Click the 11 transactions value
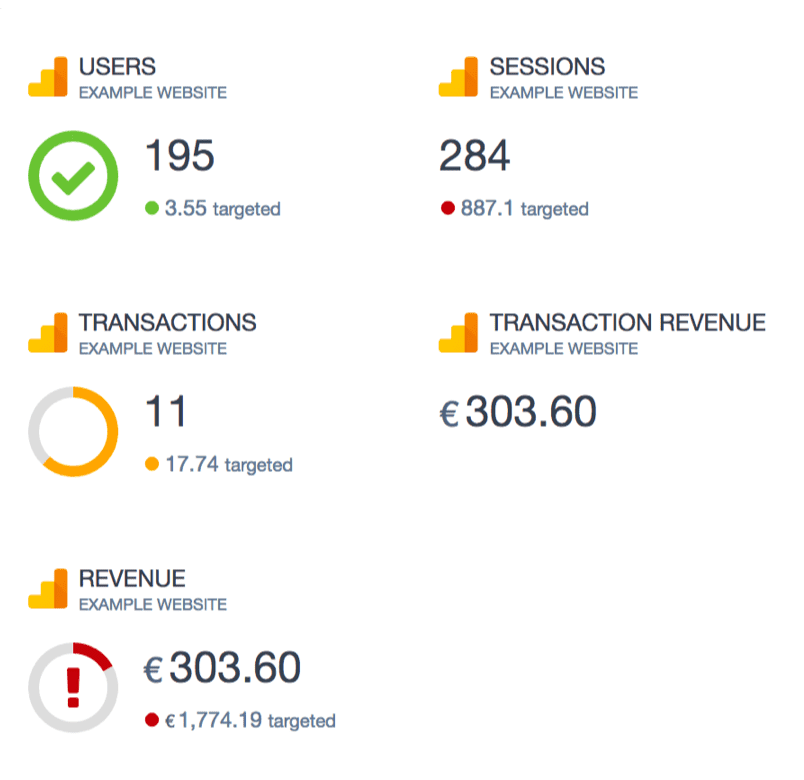 tap(166, 412)
